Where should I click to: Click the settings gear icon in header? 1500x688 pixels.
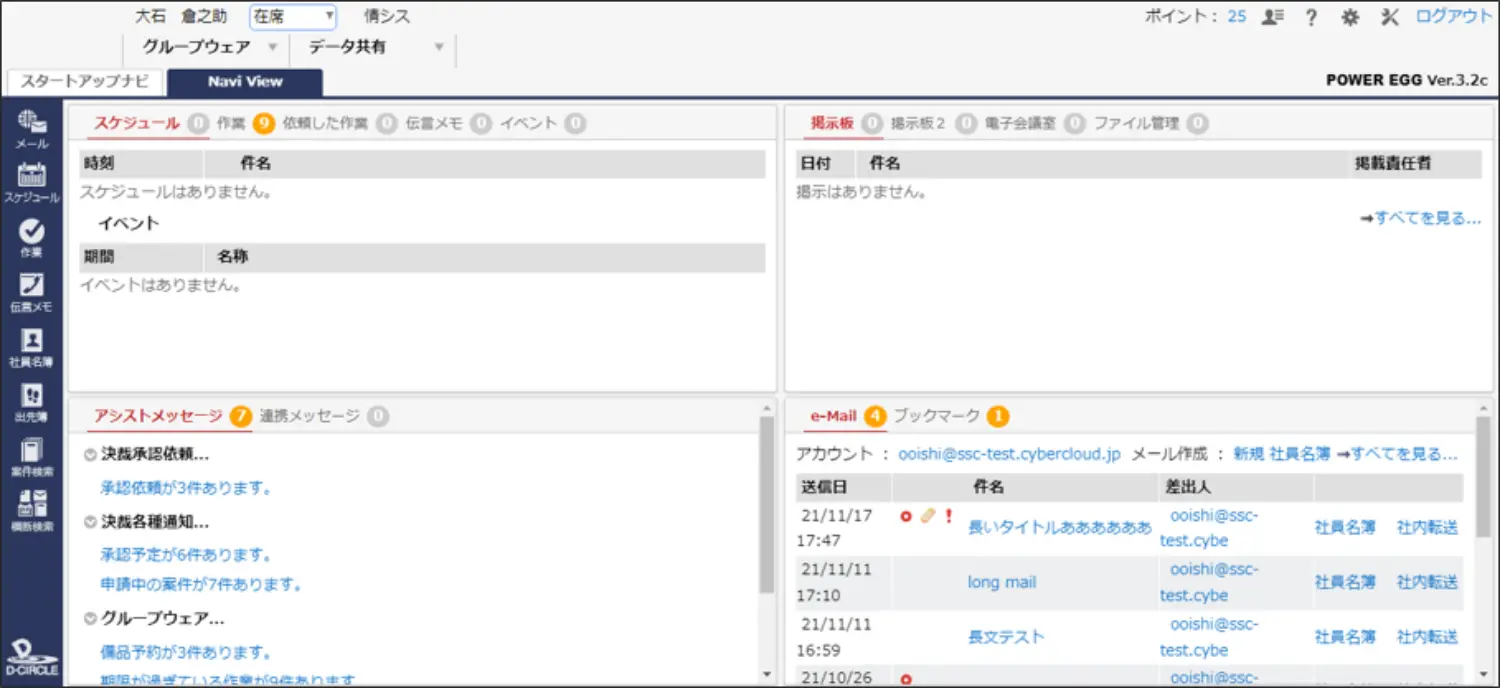point(1350,17)
